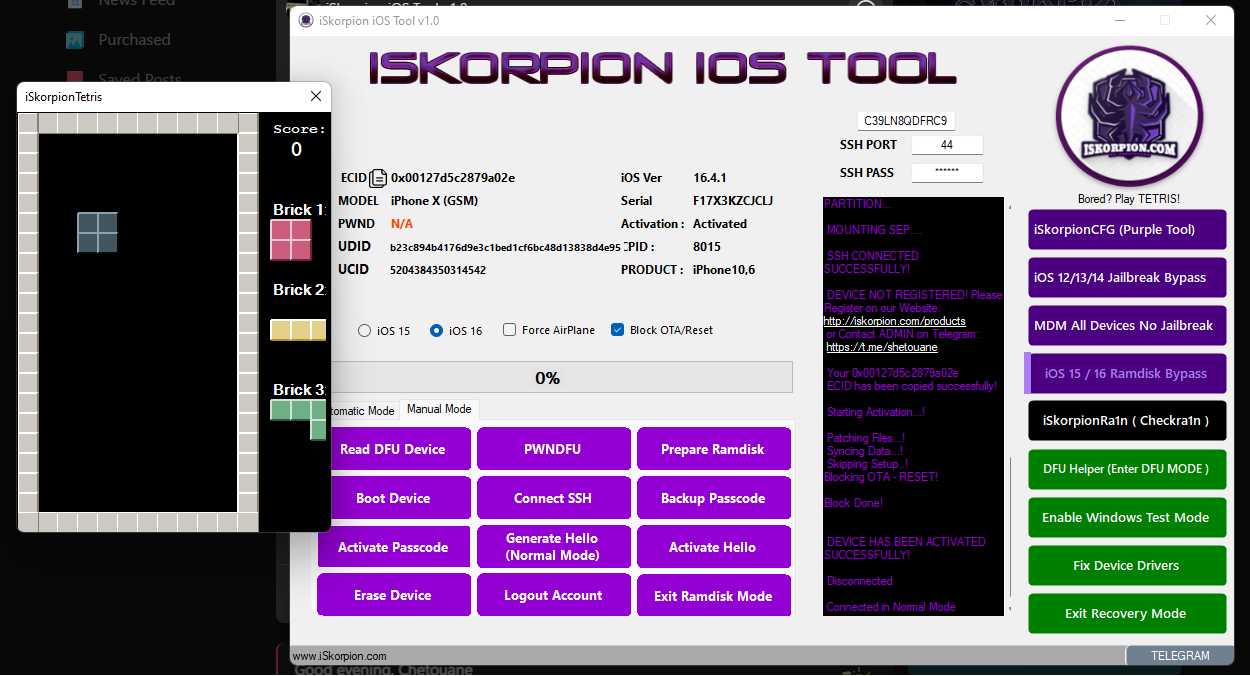Open iSkorpionCFG (Purple Tool)
1250x676 pixels.
click(1127, 229)
